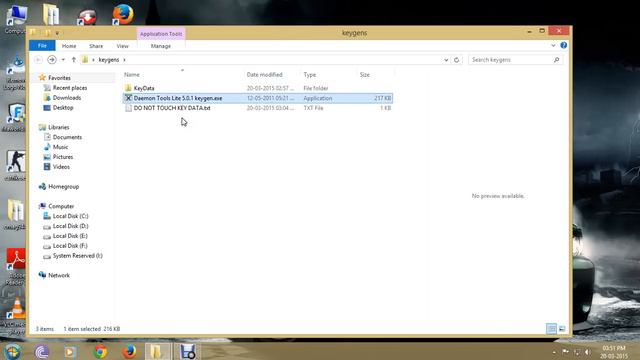The width and height of the screenshot is (640, 360).
Task: Click the 217 KB size cell
Action: pyautogui.click(x=382, y=98)
